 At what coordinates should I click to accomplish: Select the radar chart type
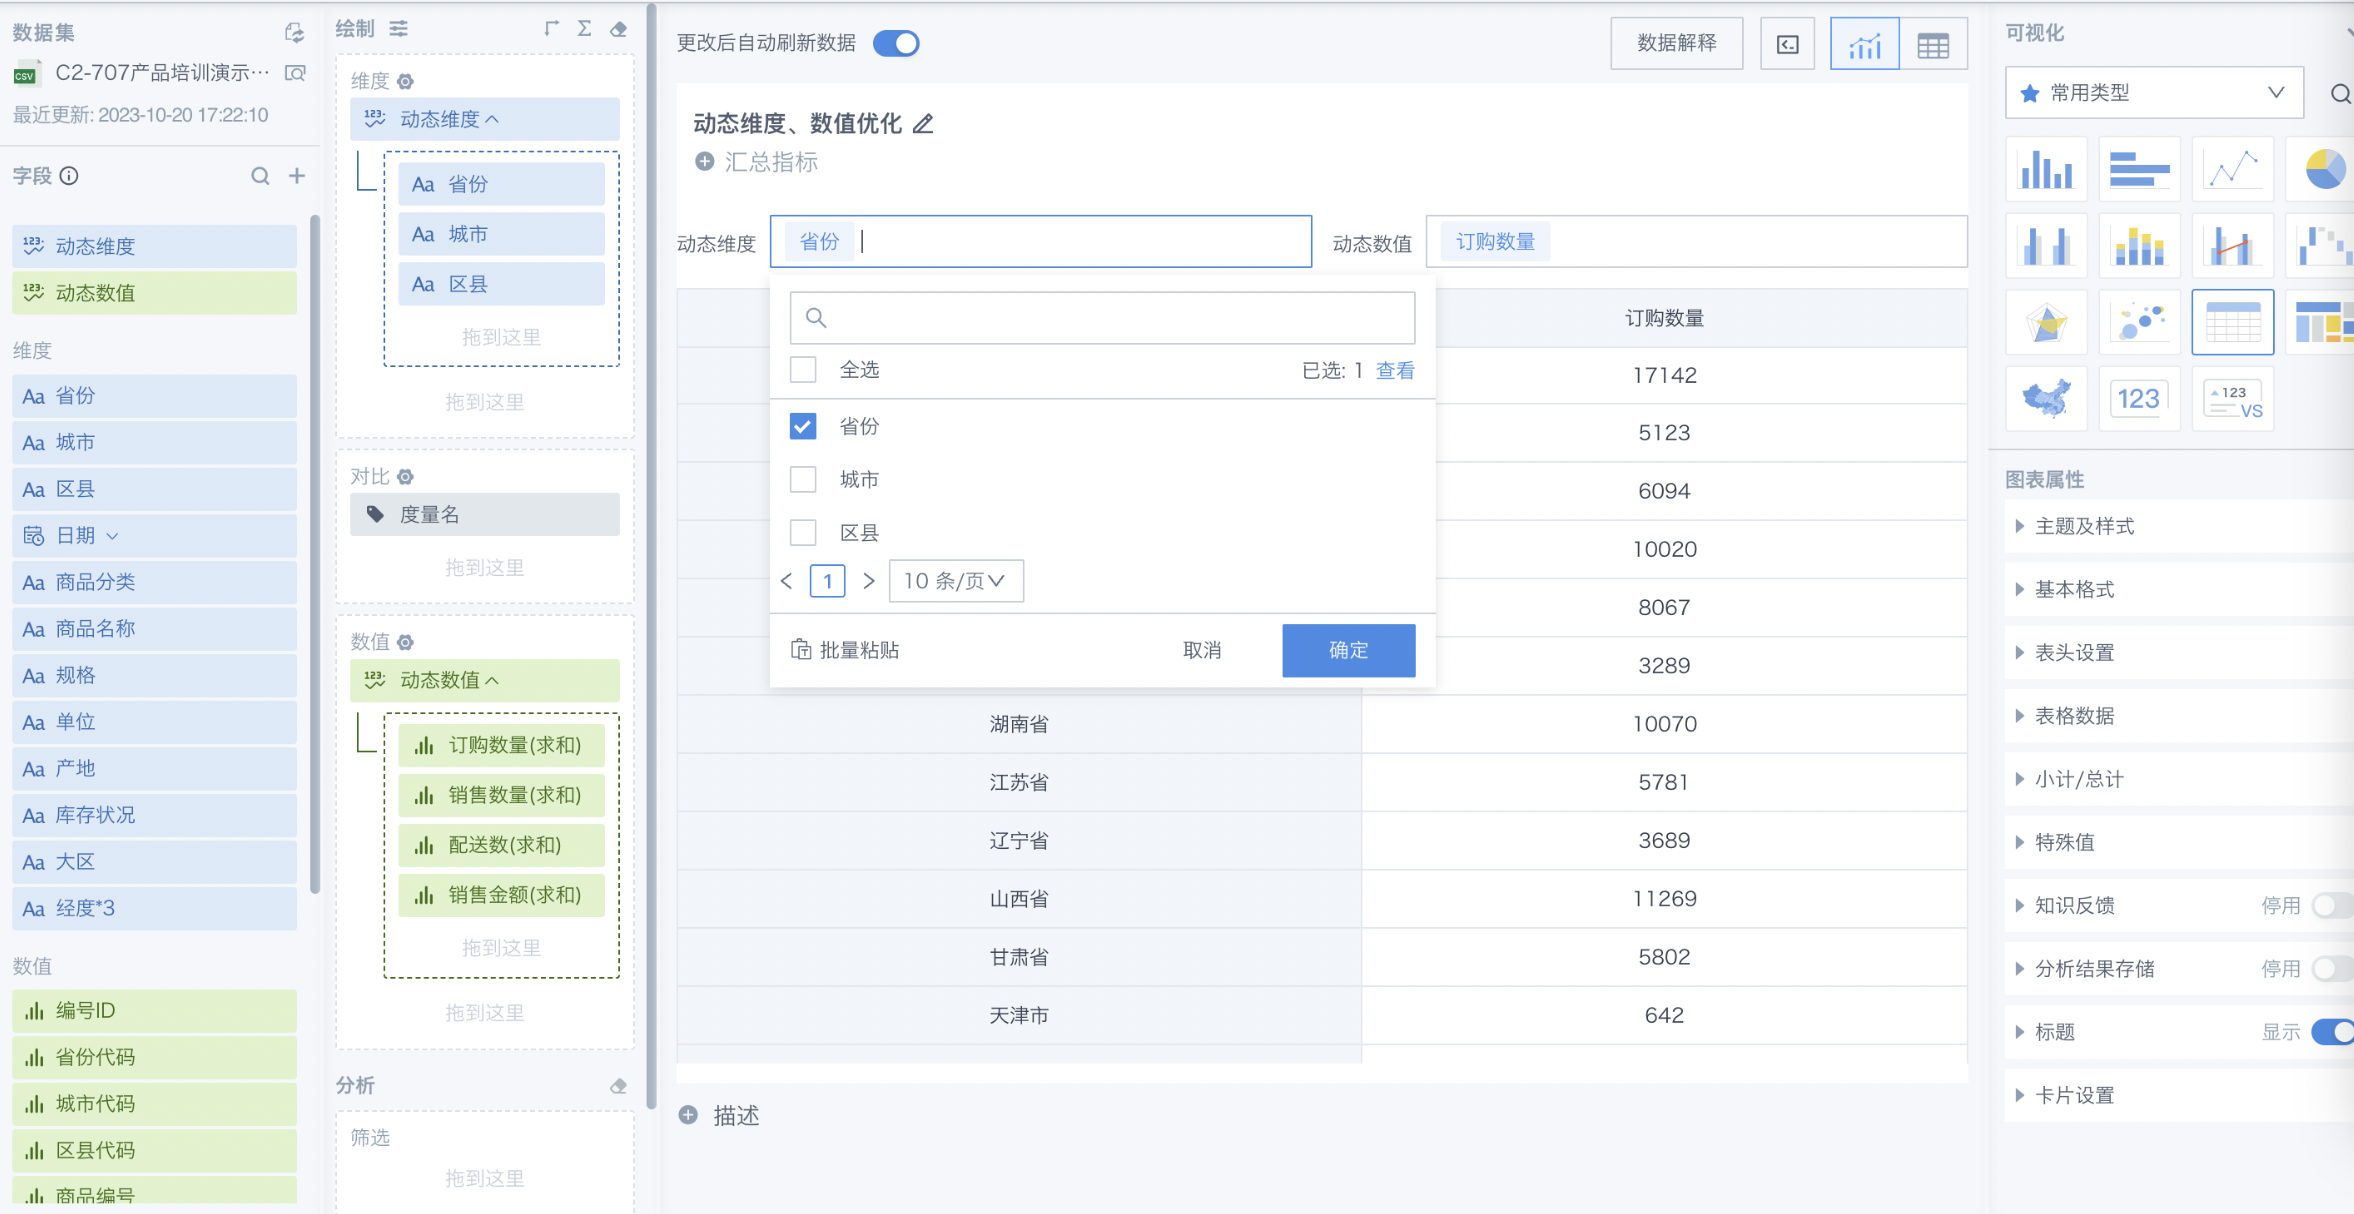pos(2046,322)
